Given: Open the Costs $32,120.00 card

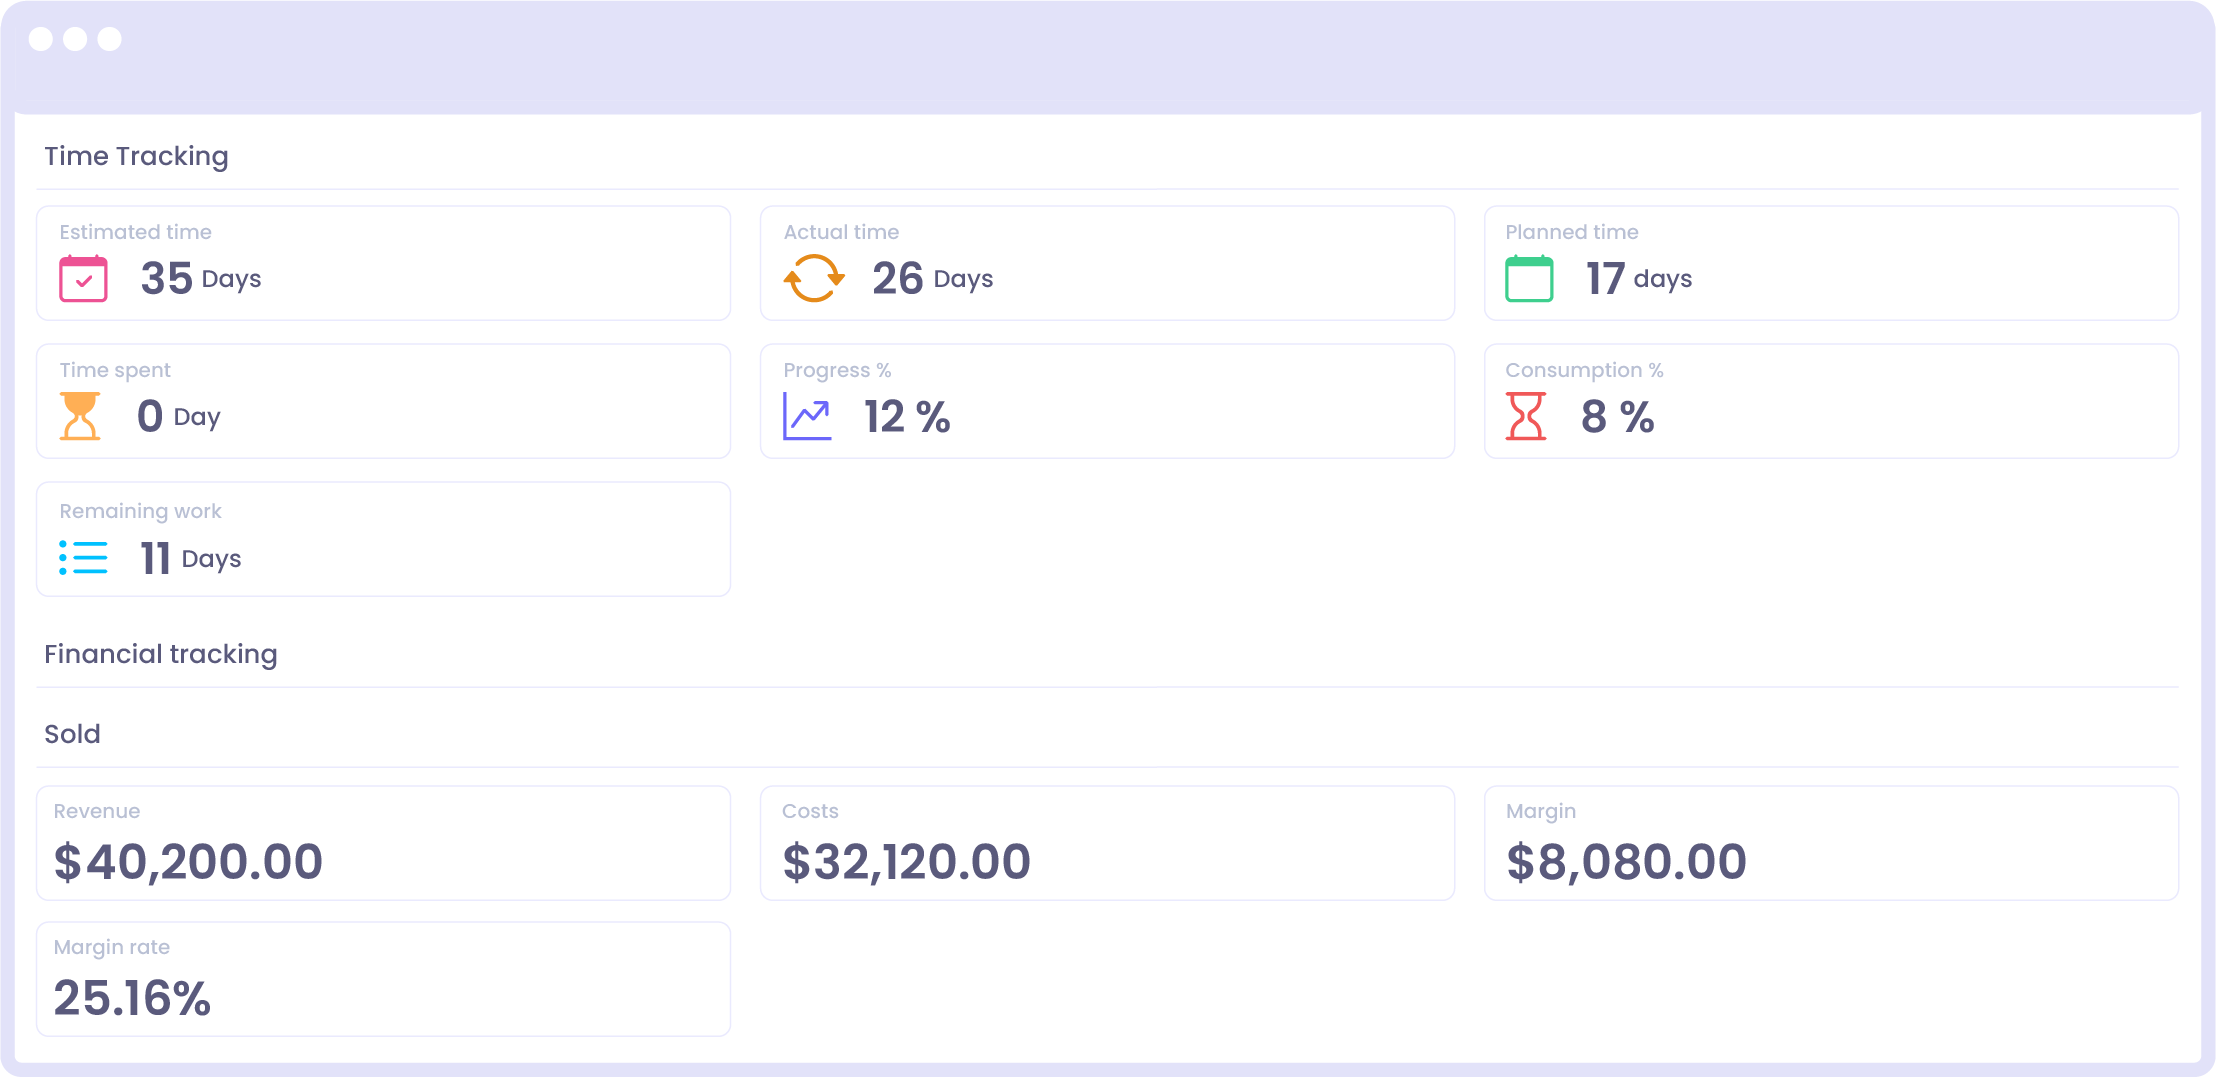Looking at the screenshot, I should pos(1107,843).
